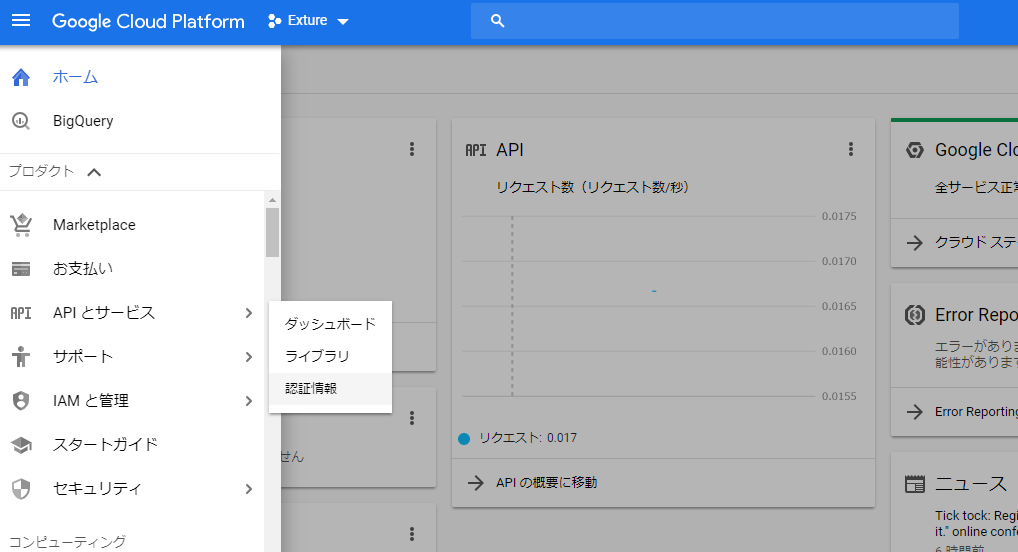Click the Error Reporting card icon
The width and height of the screenshot is (1018, 552).
[x=915, y=315]
